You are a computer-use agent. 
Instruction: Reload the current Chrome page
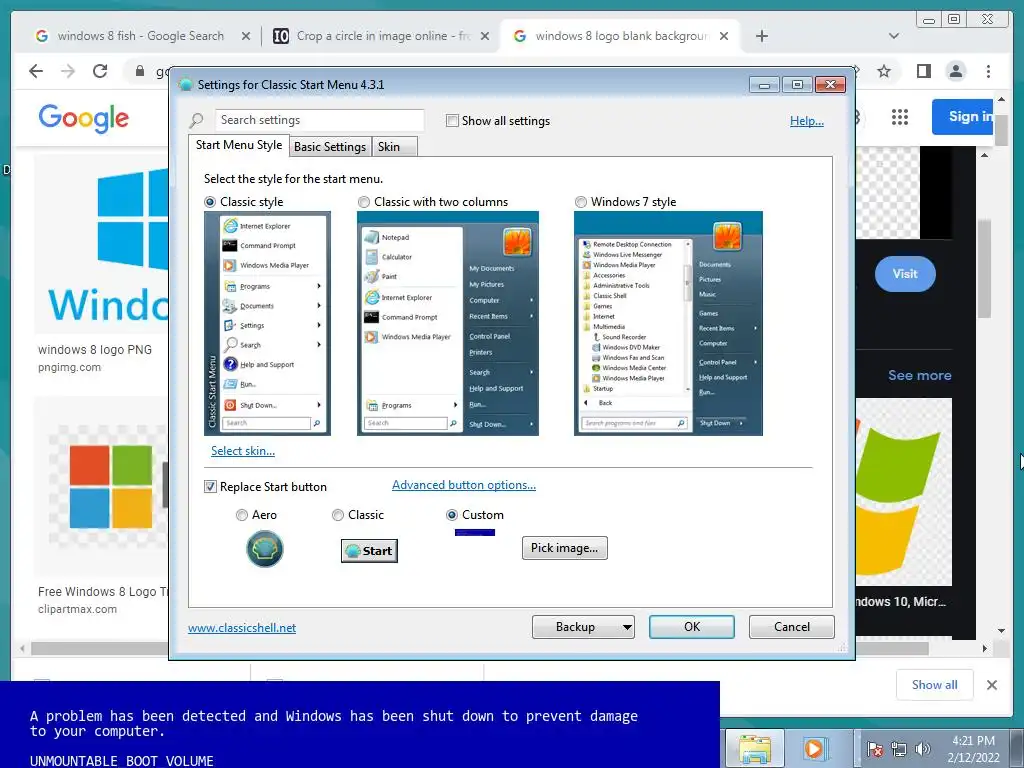point(100,71)
